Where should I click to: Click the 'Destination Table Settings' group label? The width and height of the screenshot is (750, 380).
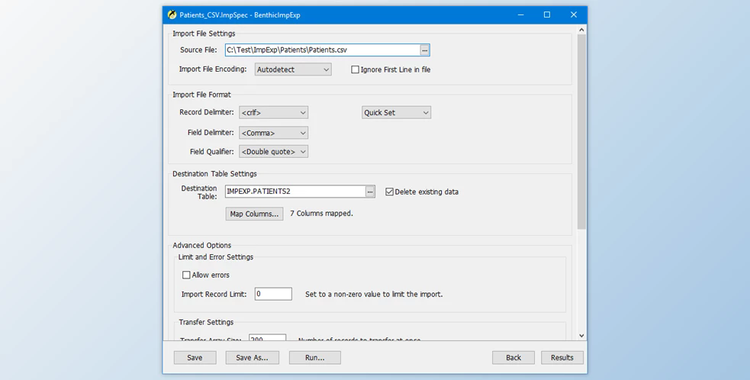coord(214,174)
